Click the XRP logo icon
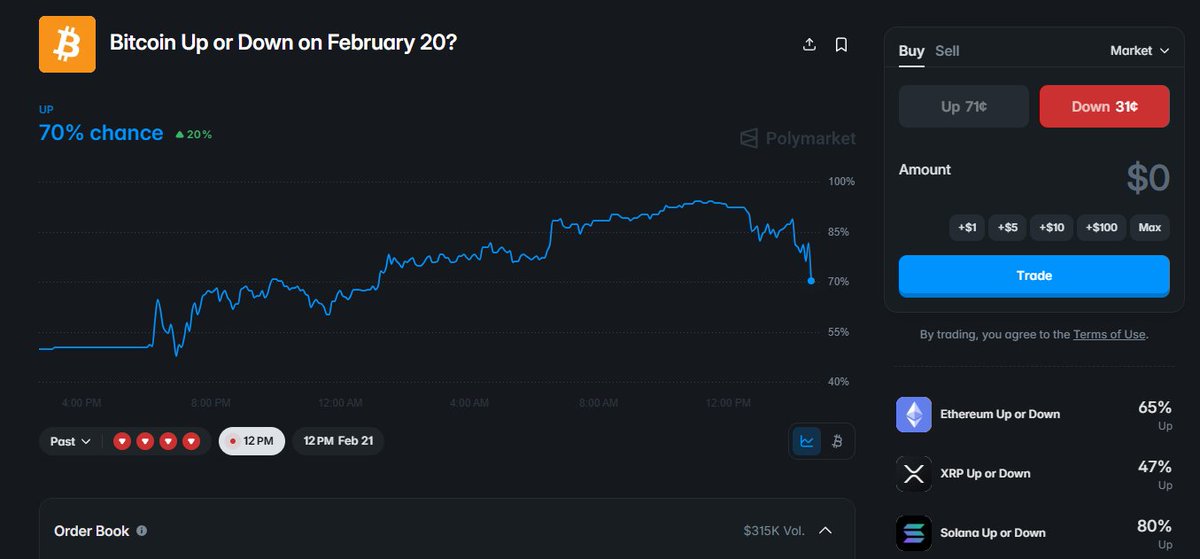 click(914, 474)
